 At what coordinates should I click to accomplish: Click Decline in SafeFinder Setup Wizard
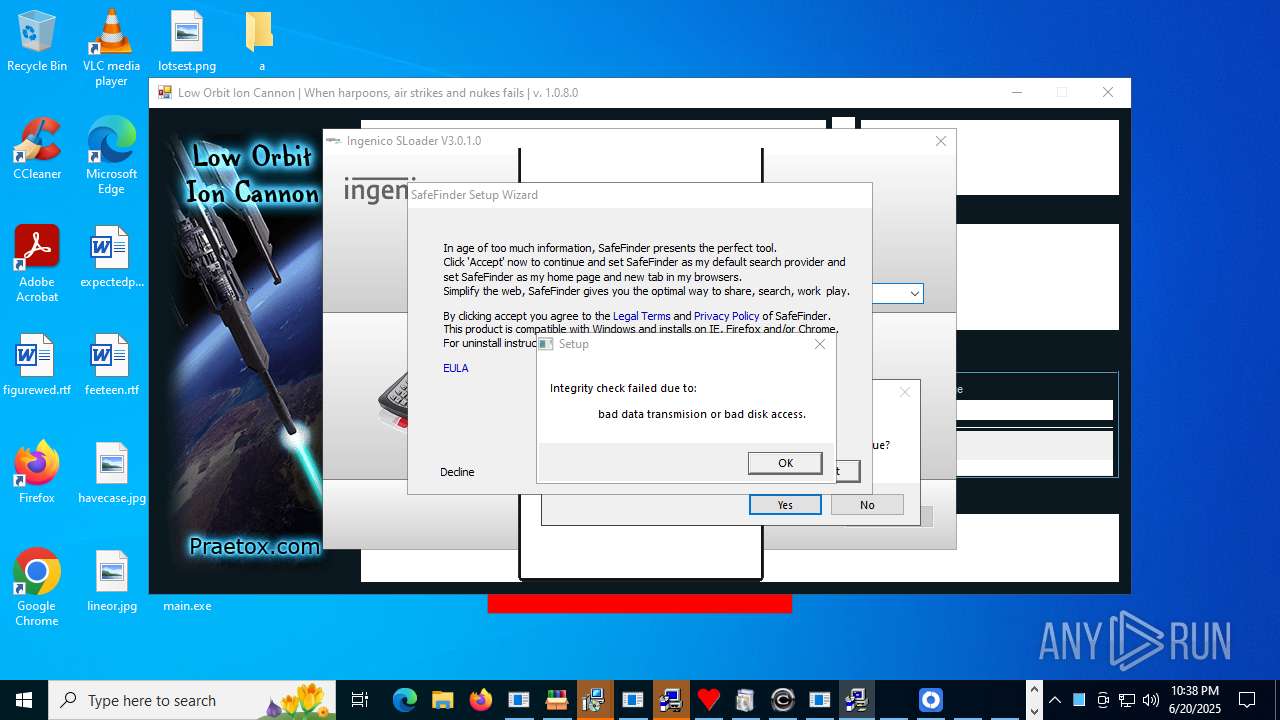[x=457, y=472]
